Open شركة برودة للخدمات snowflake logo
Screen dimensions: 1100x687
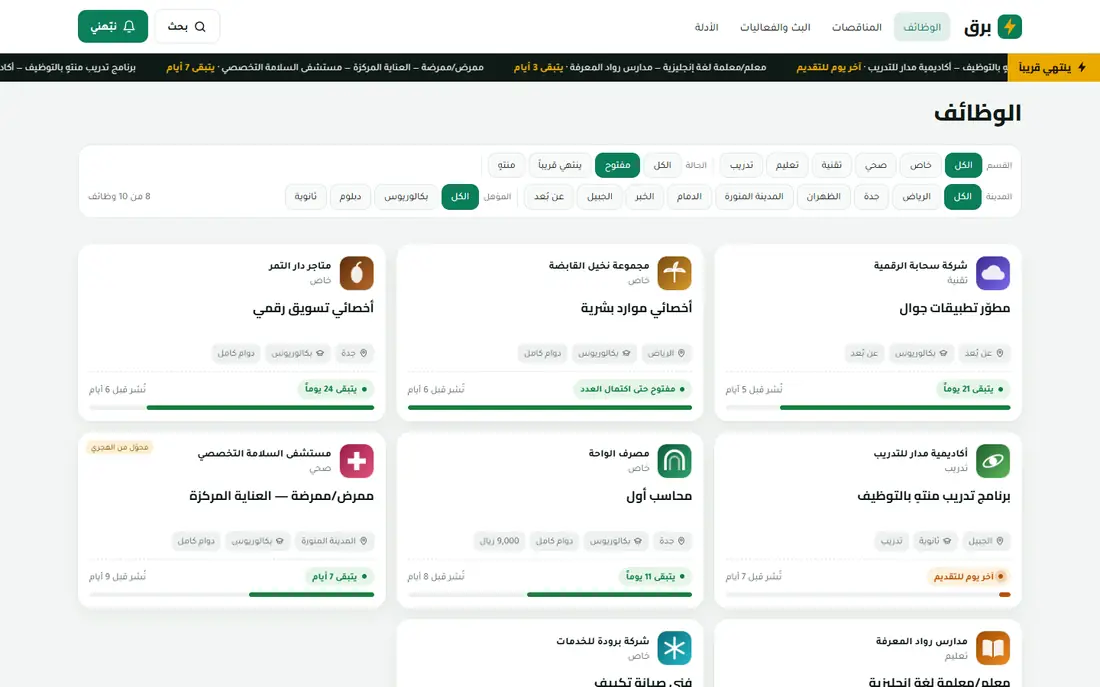click(674, 648)
